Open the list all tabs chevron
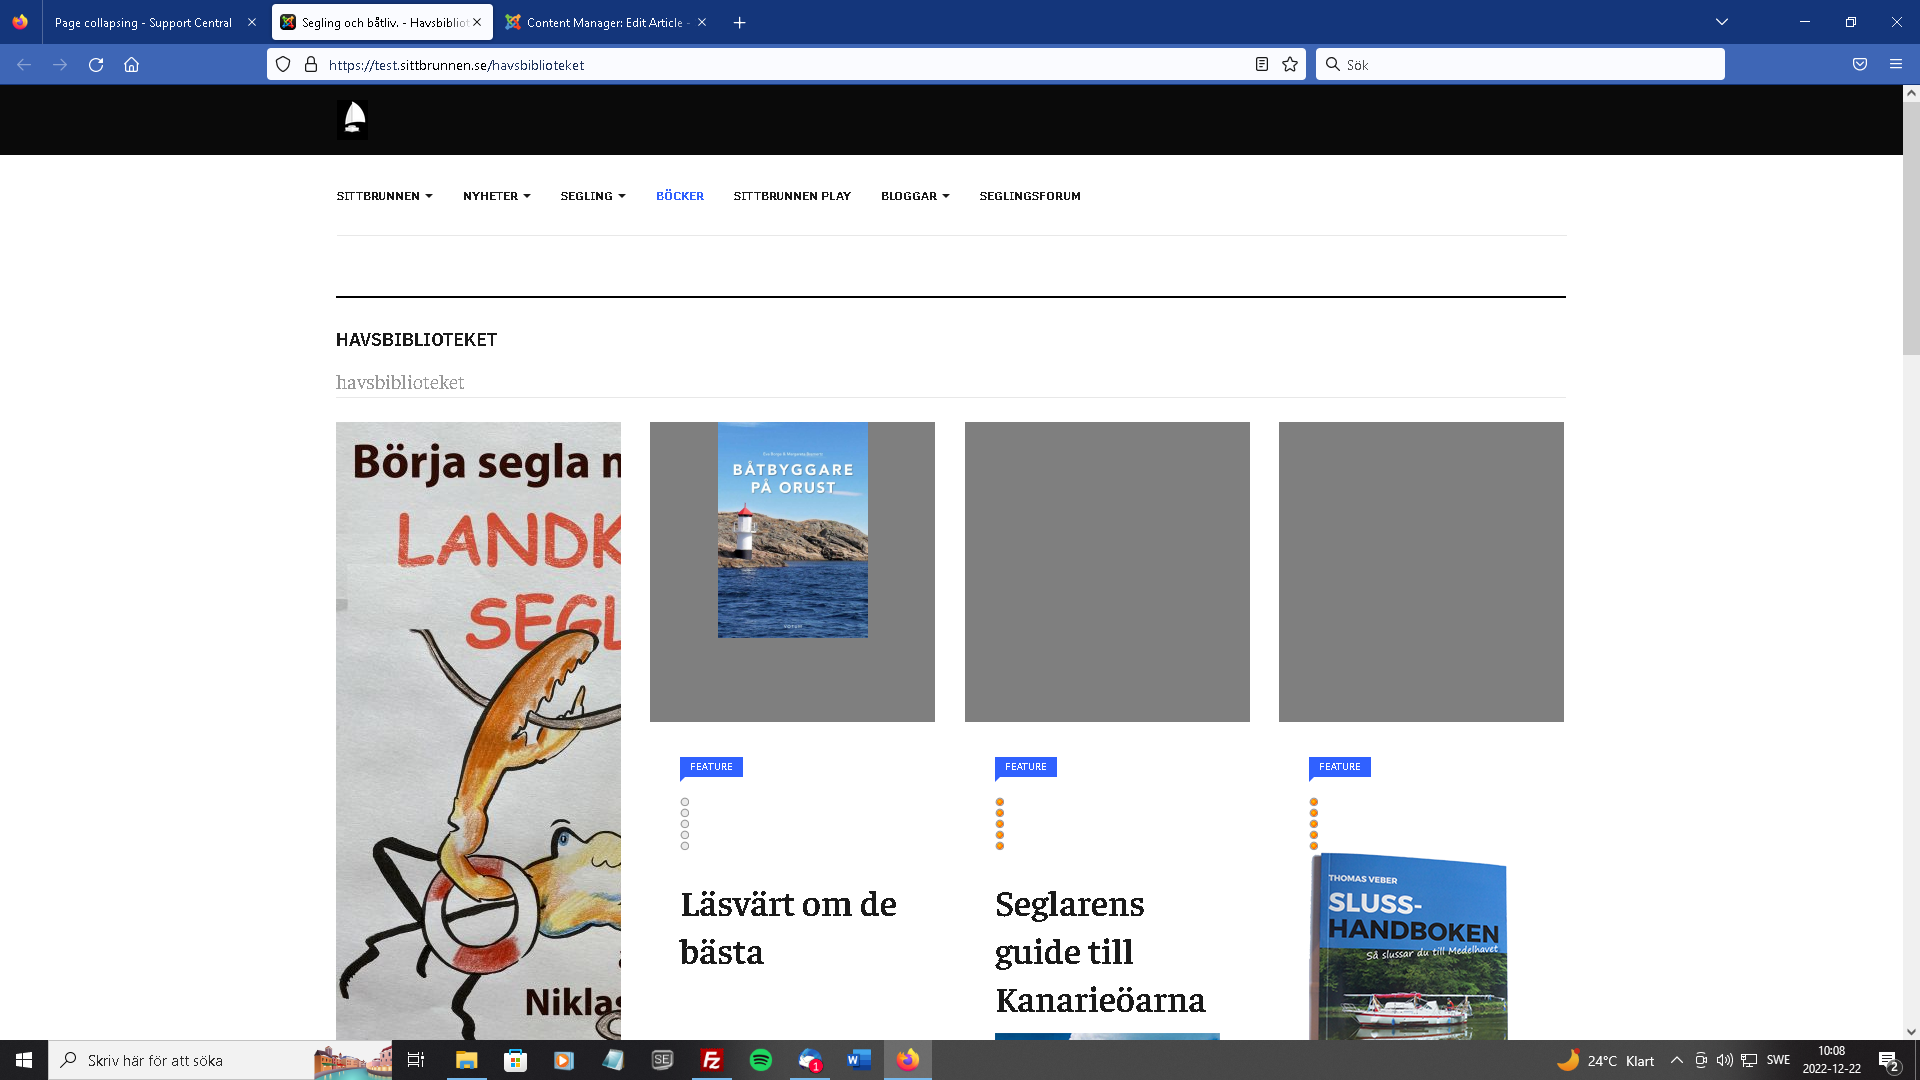Screen dimensions: 1920x1080 pyautogui.click(x=1722, y=22)
